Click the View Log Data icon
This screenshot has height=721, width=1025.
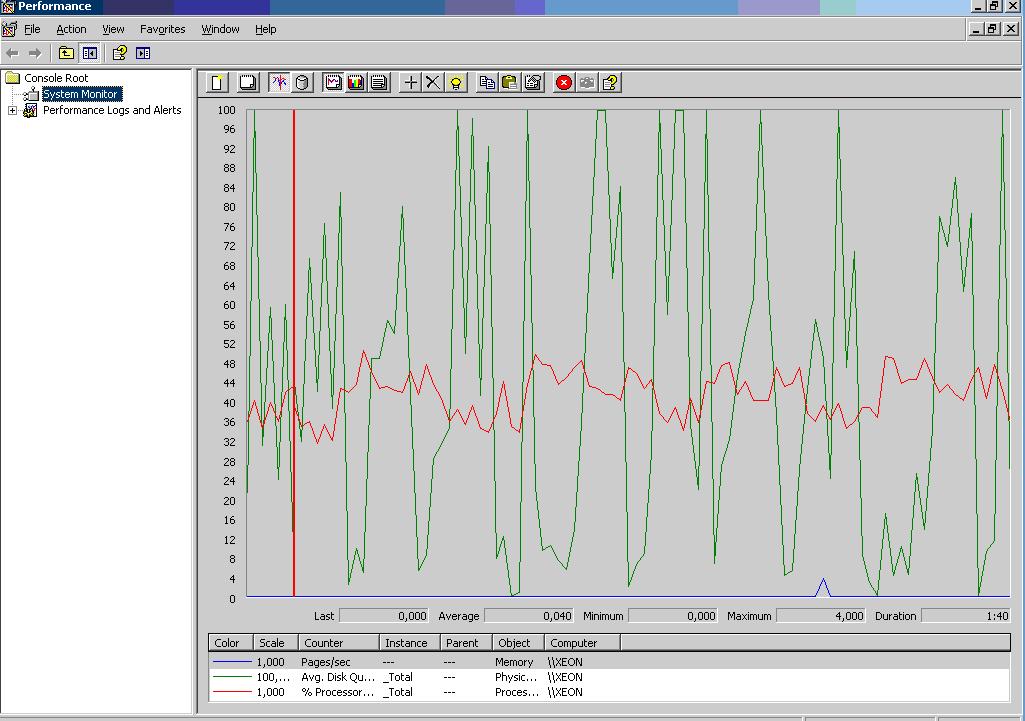(x=302, y=82)
